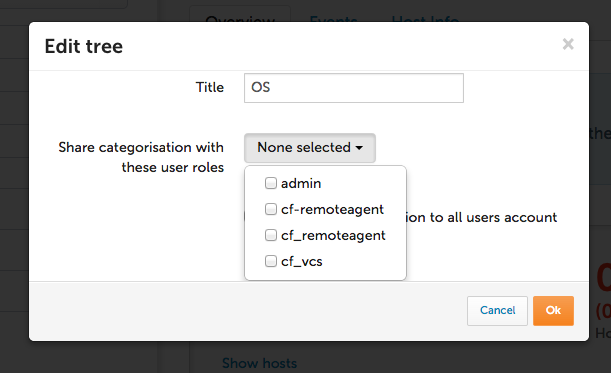
Task: Click the caret arrow on None selected
Action: [359, 148]
